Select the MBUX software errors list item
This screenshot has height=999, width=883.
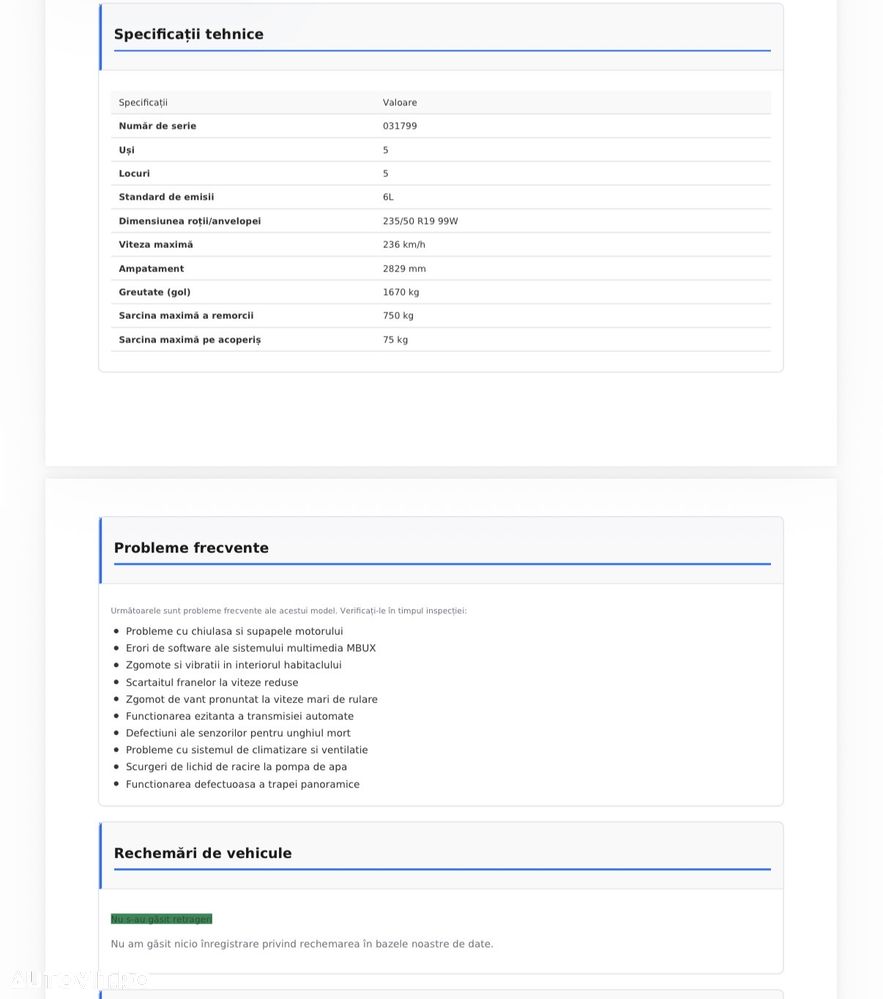coord(250,648)
